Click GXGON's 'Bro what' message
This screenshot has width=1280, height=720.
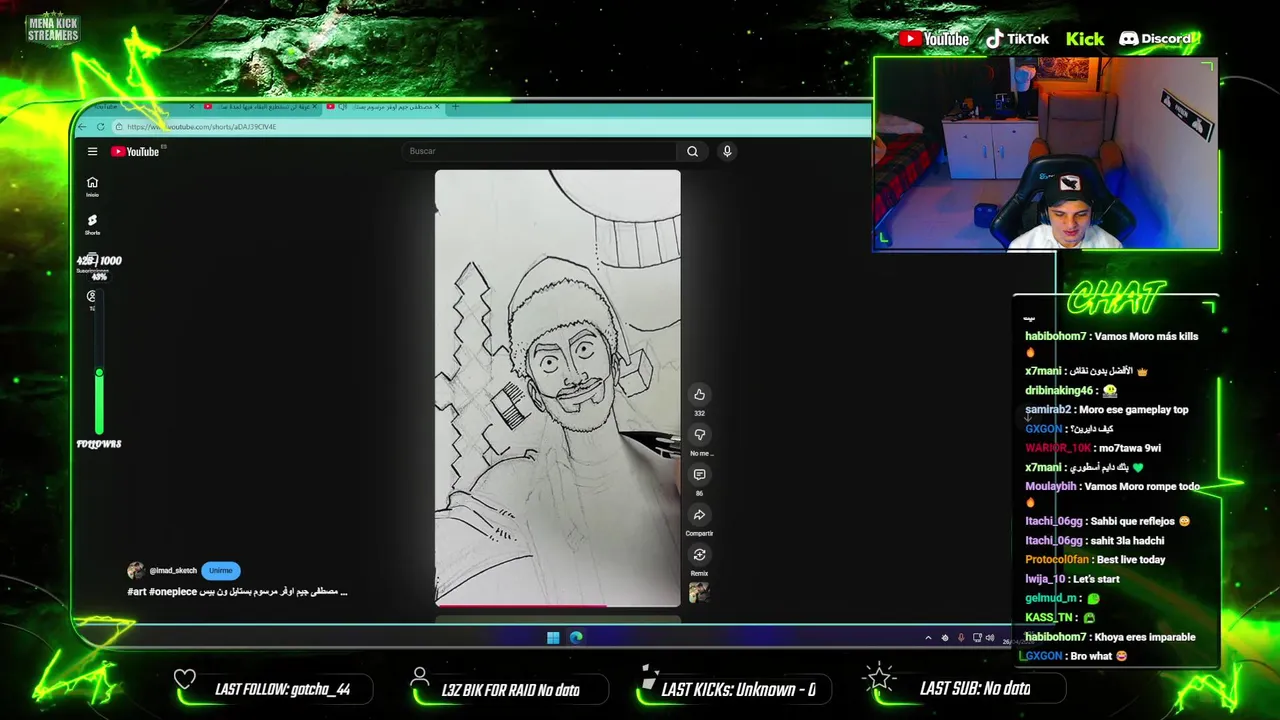1076,656
